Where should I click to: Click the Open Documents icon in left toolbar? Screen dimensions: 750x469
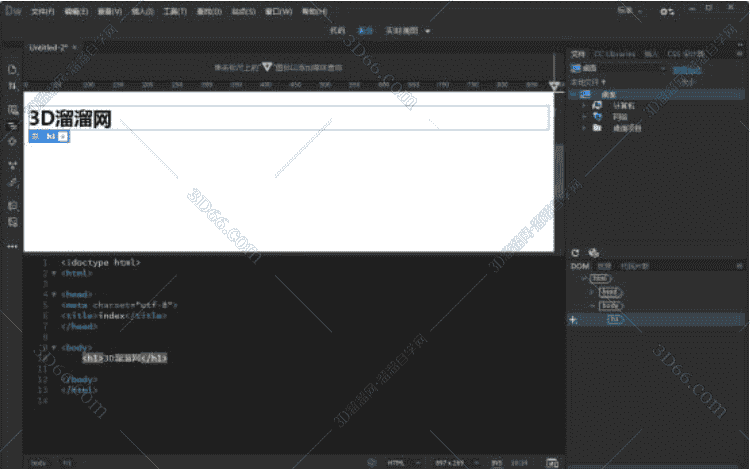(x=13, y=70)
